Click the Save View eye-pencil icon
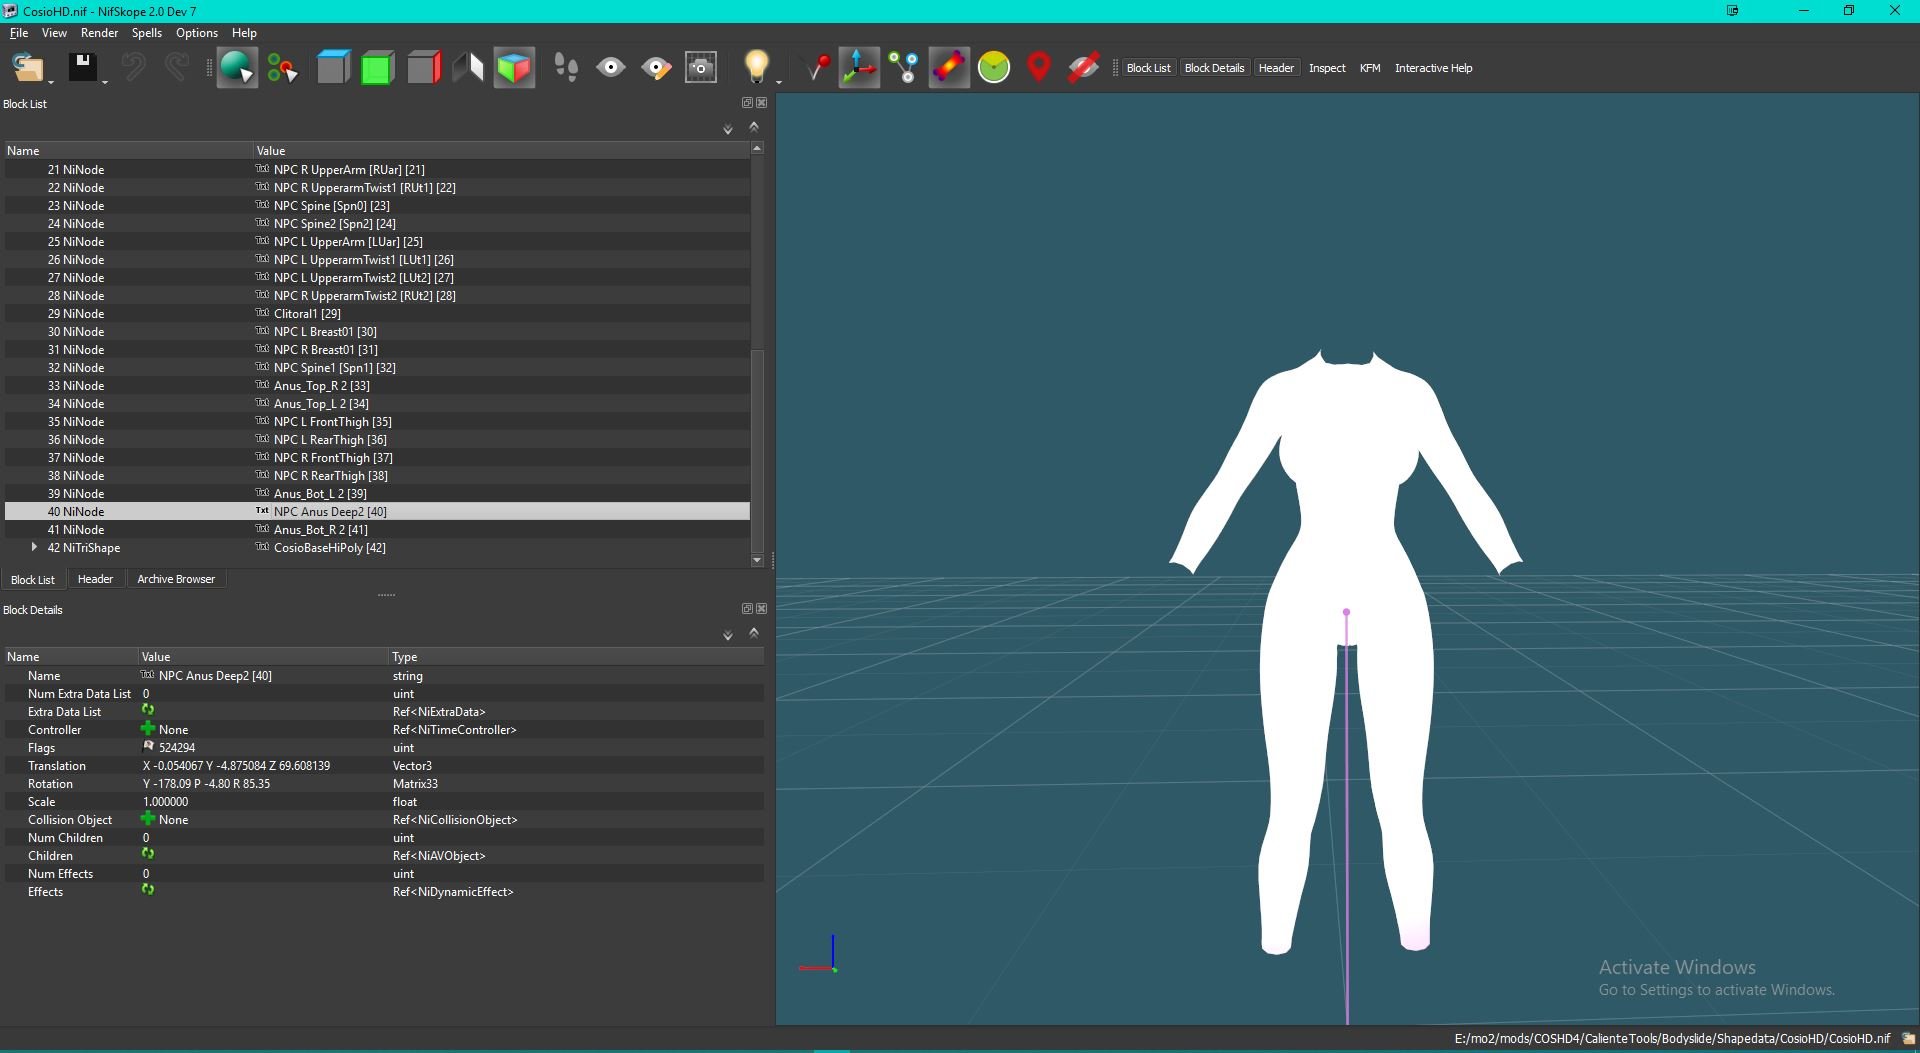The image size is (1920, 1053). point(656,68)
